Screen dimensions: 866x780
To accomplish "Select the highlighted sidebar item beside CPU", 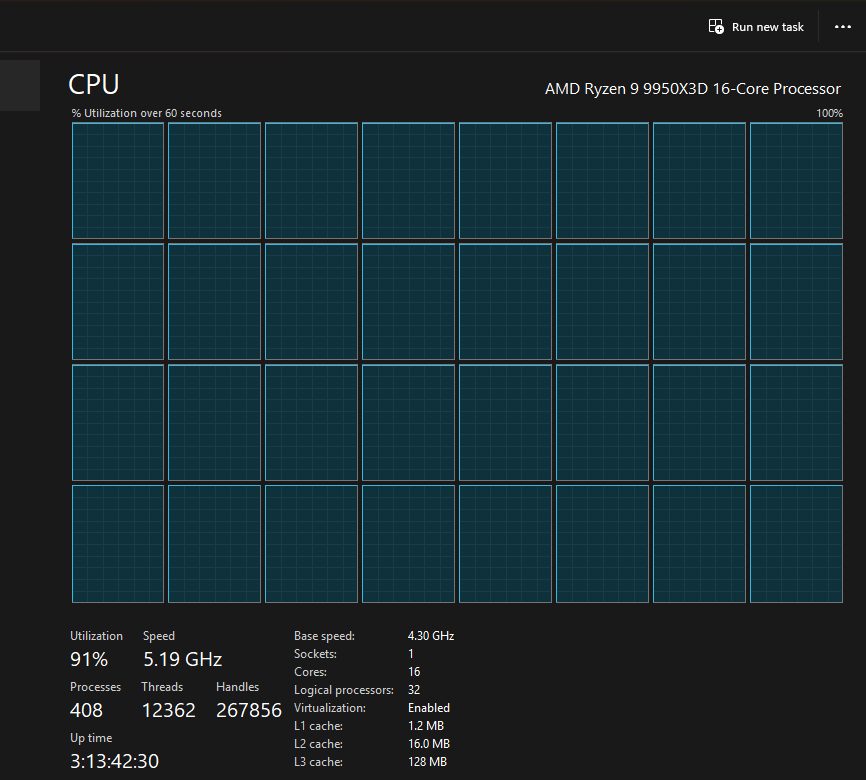I will pos(20,86).
